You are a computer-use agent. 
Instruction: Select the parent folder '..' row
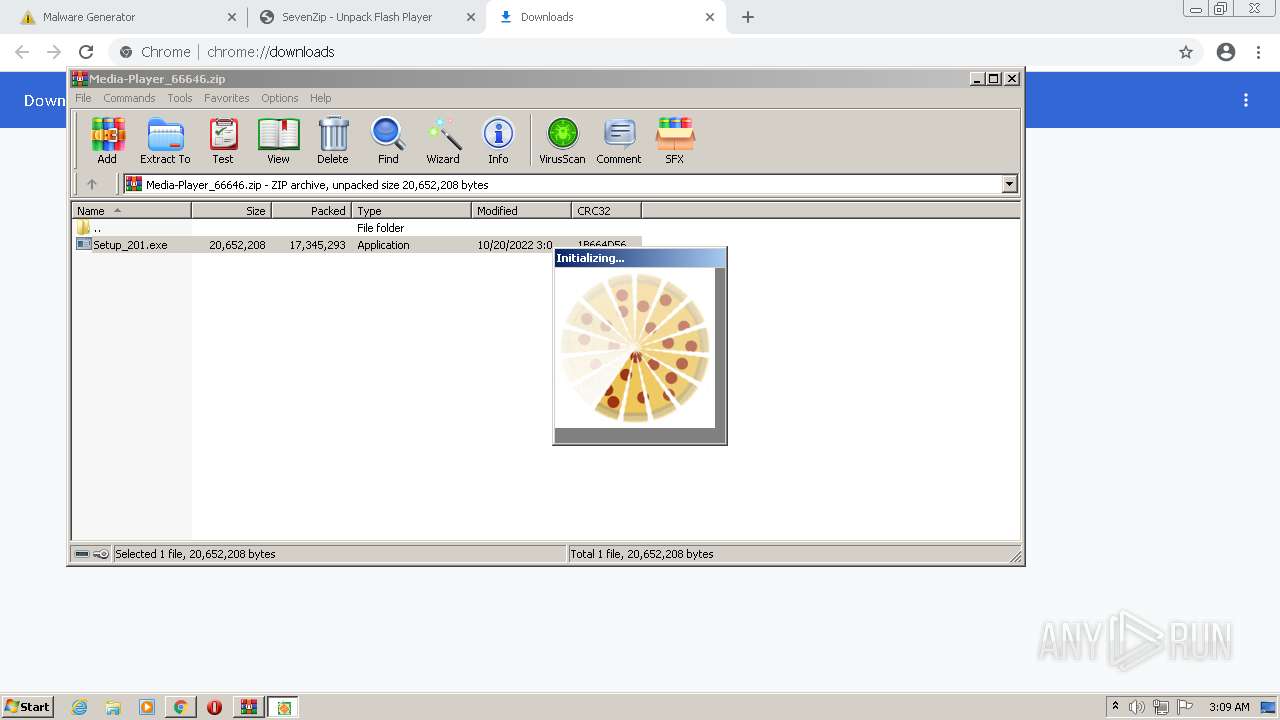(x=357, y=228)
